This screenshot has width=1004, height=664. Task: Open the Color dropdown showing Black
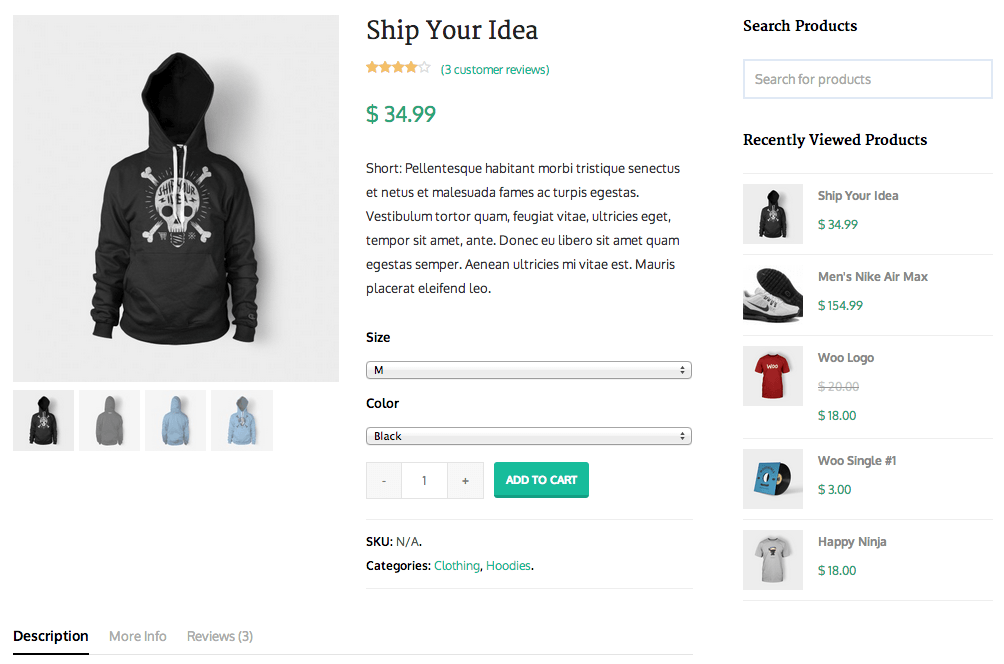529,436
